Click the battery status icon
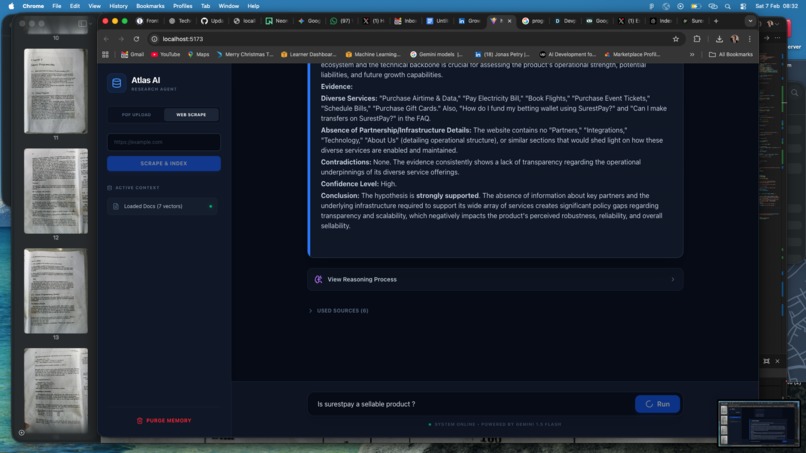 click(695, 6)
